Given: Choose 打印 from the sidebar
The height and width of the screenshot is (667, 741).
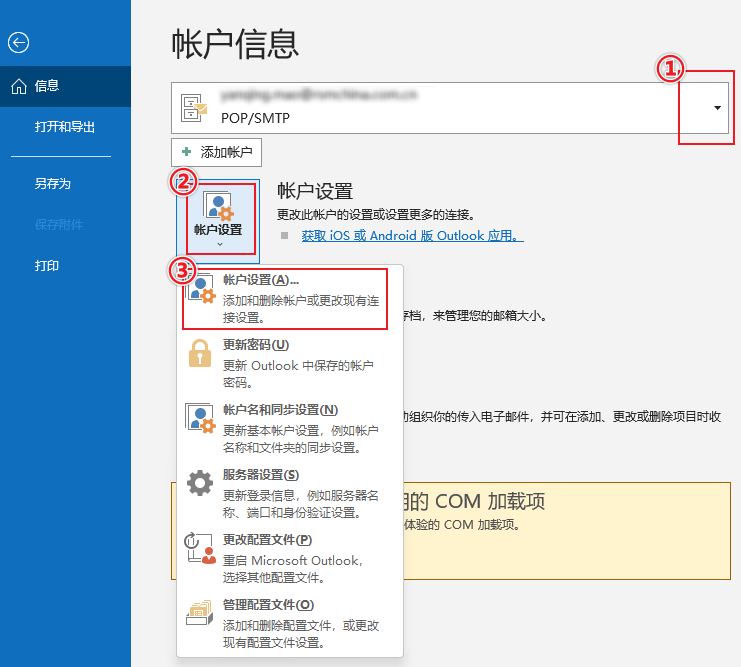Looking at the screenshot, I should (46, 265).
